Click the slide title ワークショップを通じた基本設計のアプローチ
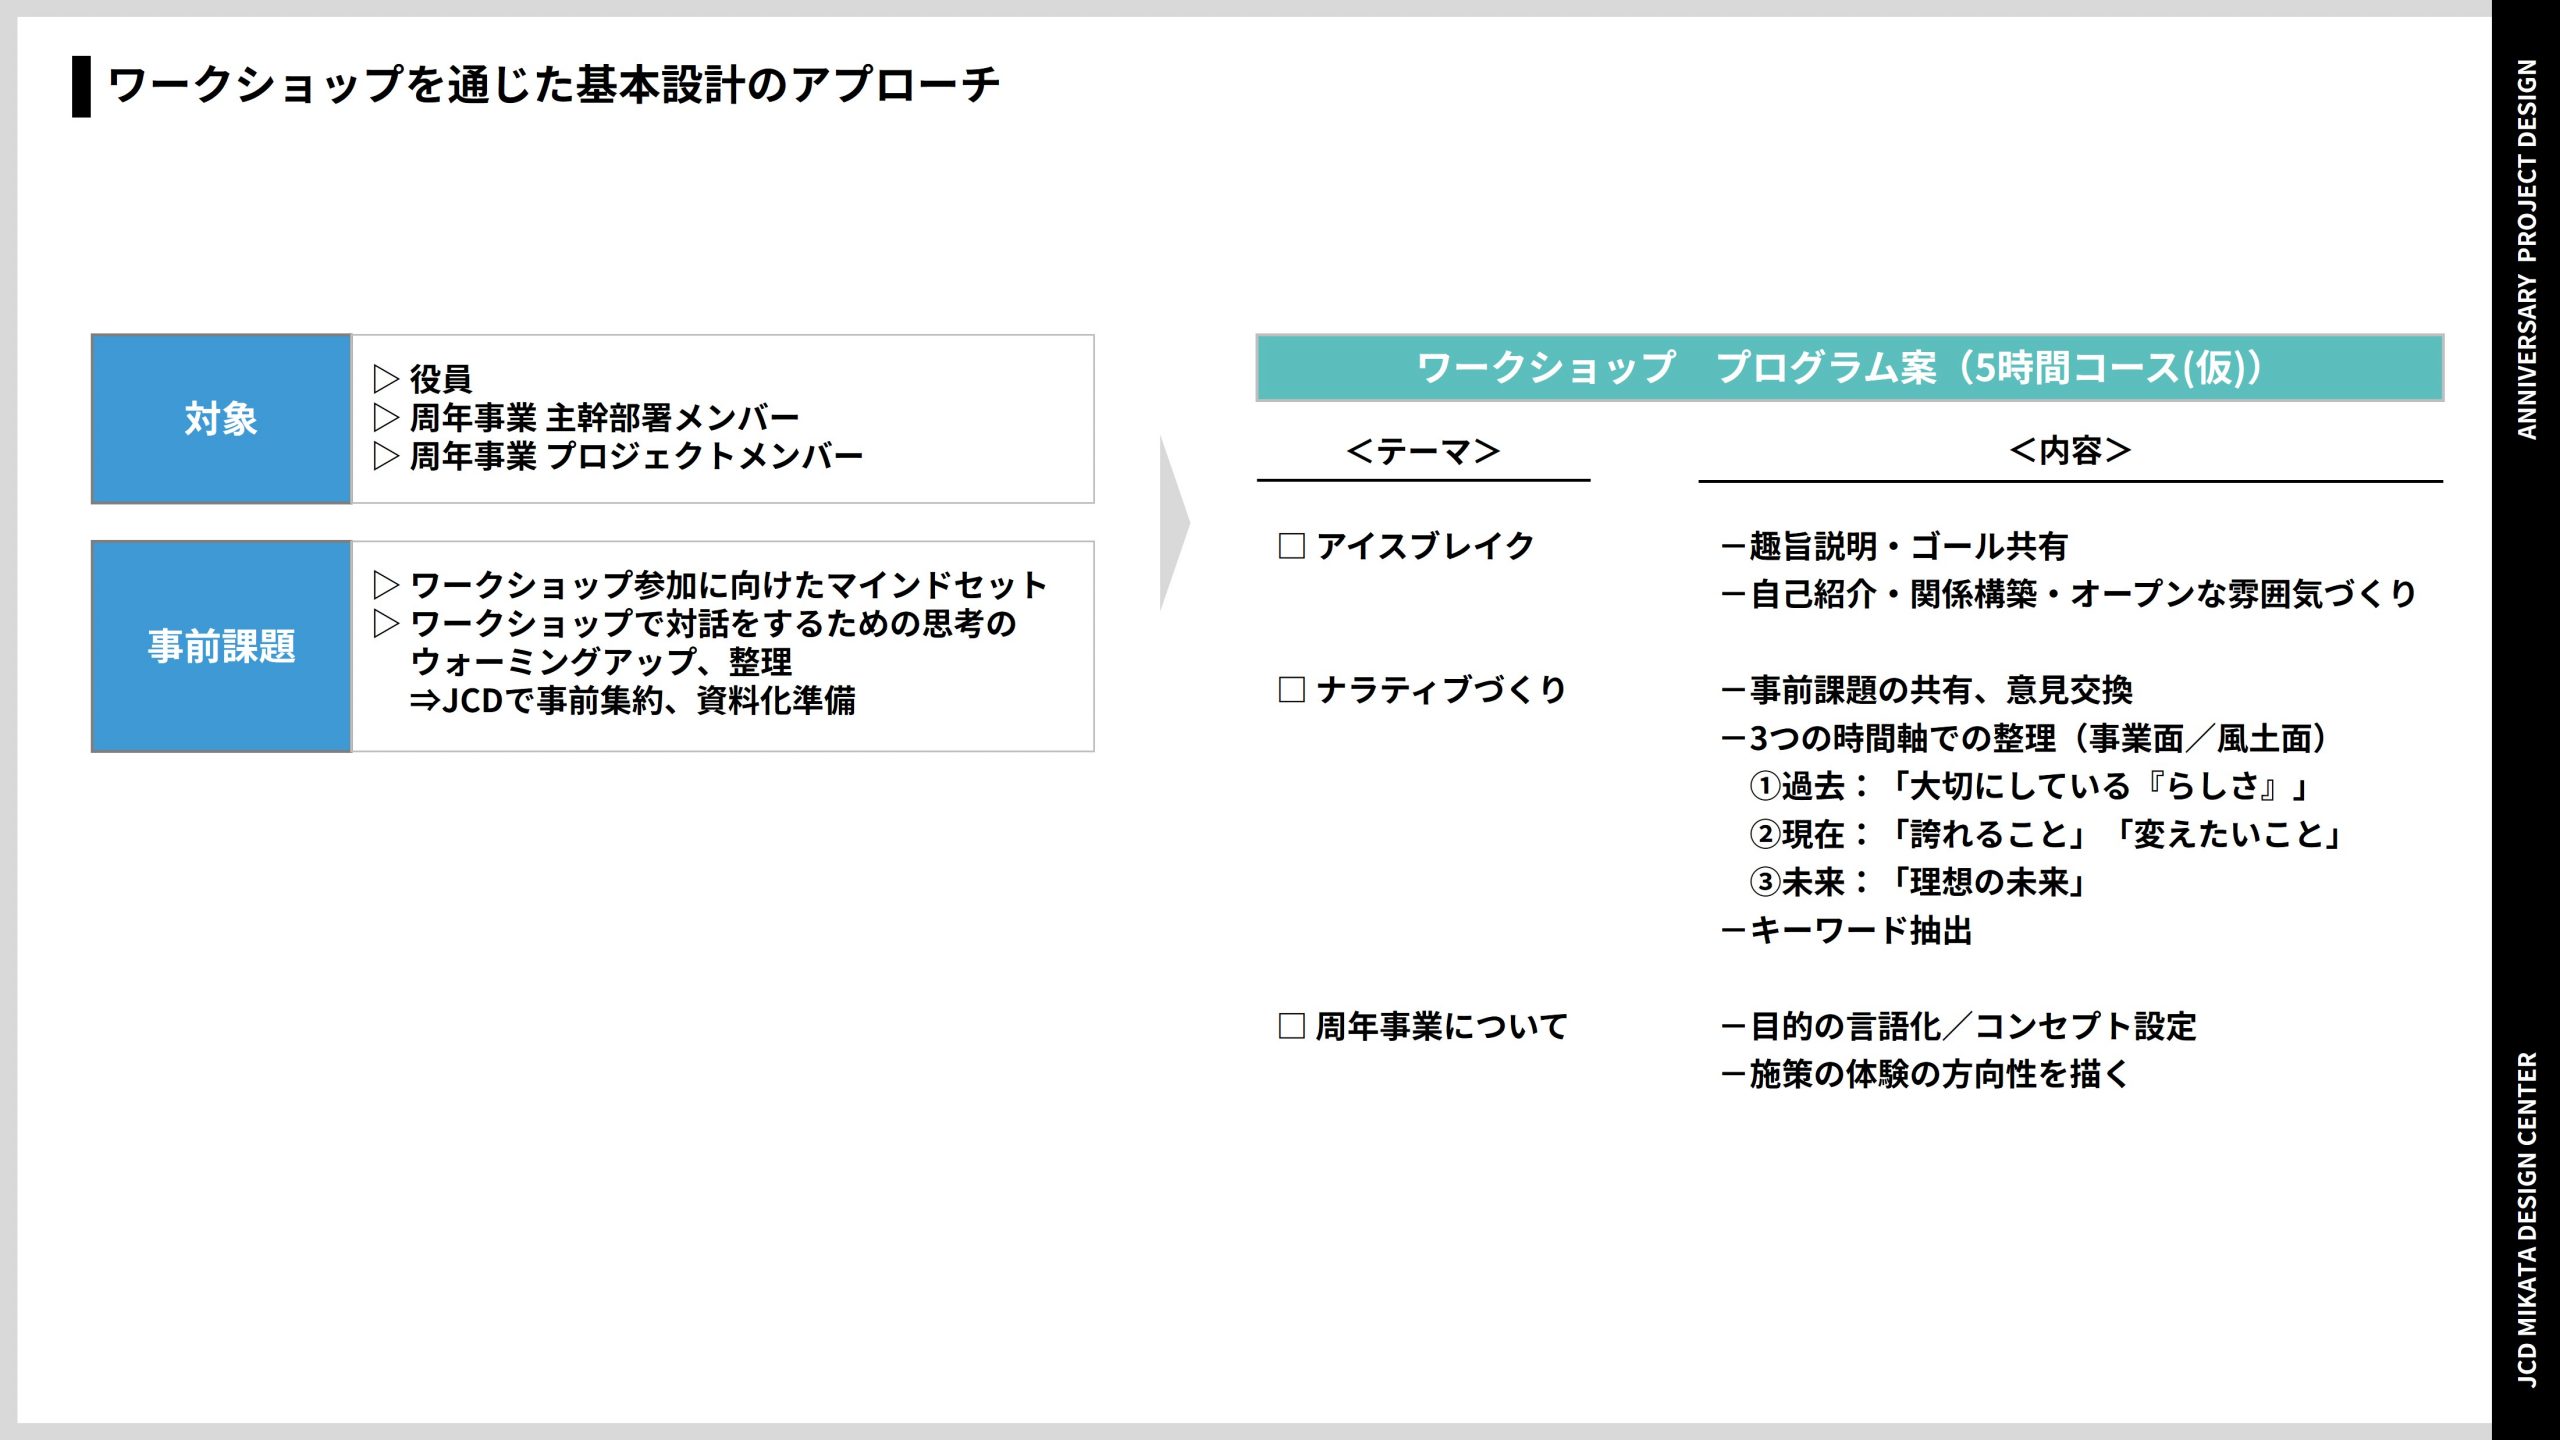The height and width of the screenshot is (1440, 2560). pyautogui.click(x=553, y=85)
